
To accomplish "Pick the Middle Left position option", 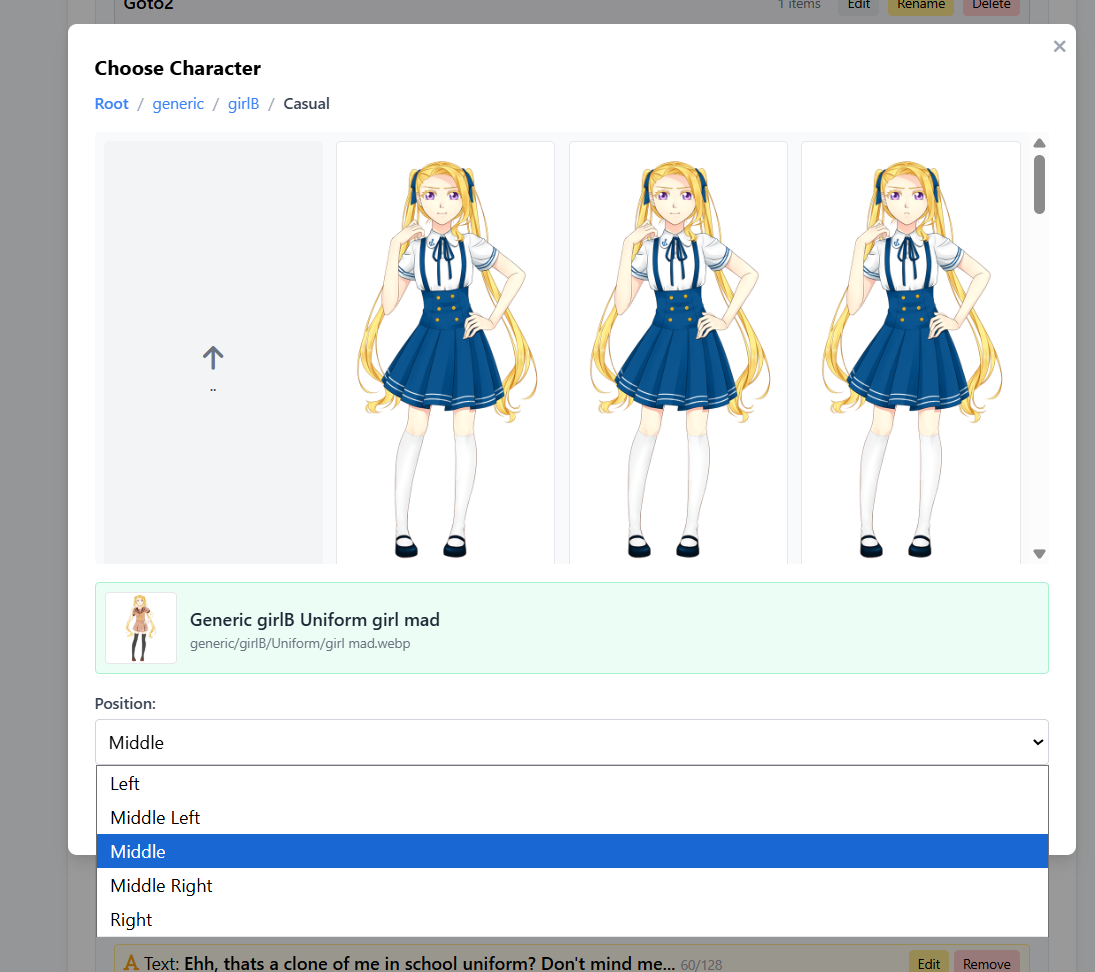I will click(x=155, y=818).
